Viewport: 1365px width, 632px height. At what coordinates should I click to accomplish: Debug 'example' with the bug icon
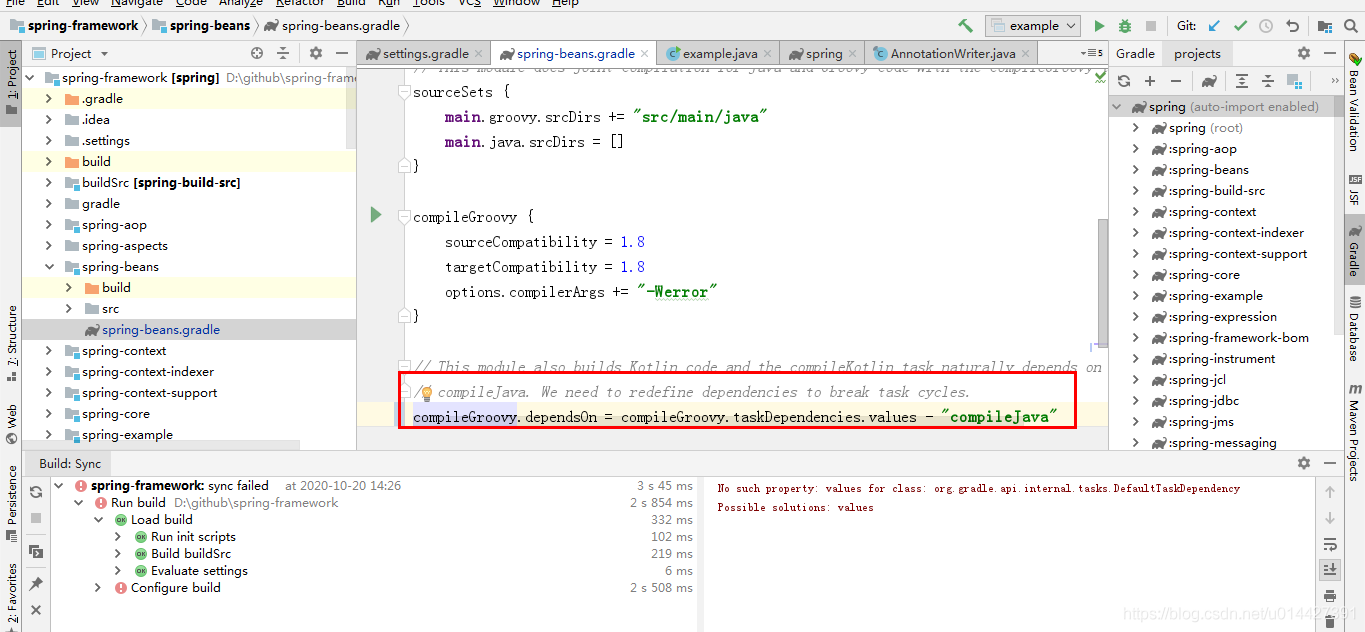click(1125, 26)
